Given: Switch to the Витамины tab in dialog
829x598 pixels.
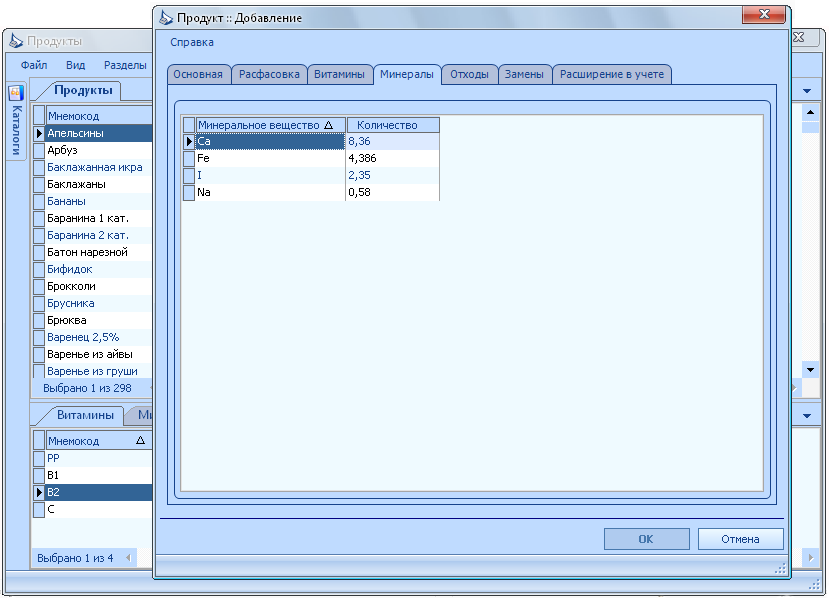Looking at the screenshot, I should tap(339, 75).
